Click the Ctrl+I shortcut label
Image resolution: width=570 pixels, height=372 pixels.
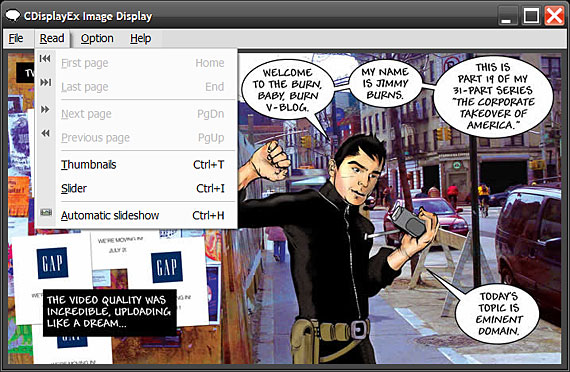click(210, 188)
